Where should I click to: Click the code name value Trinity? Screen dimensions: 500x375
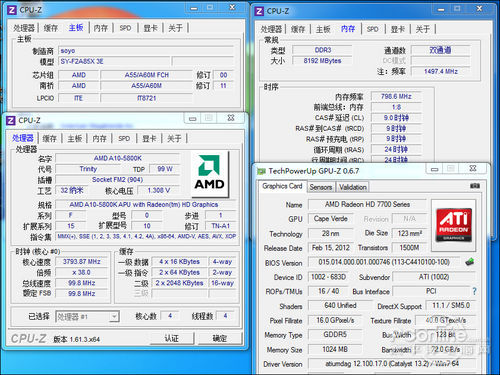(88, 169)
